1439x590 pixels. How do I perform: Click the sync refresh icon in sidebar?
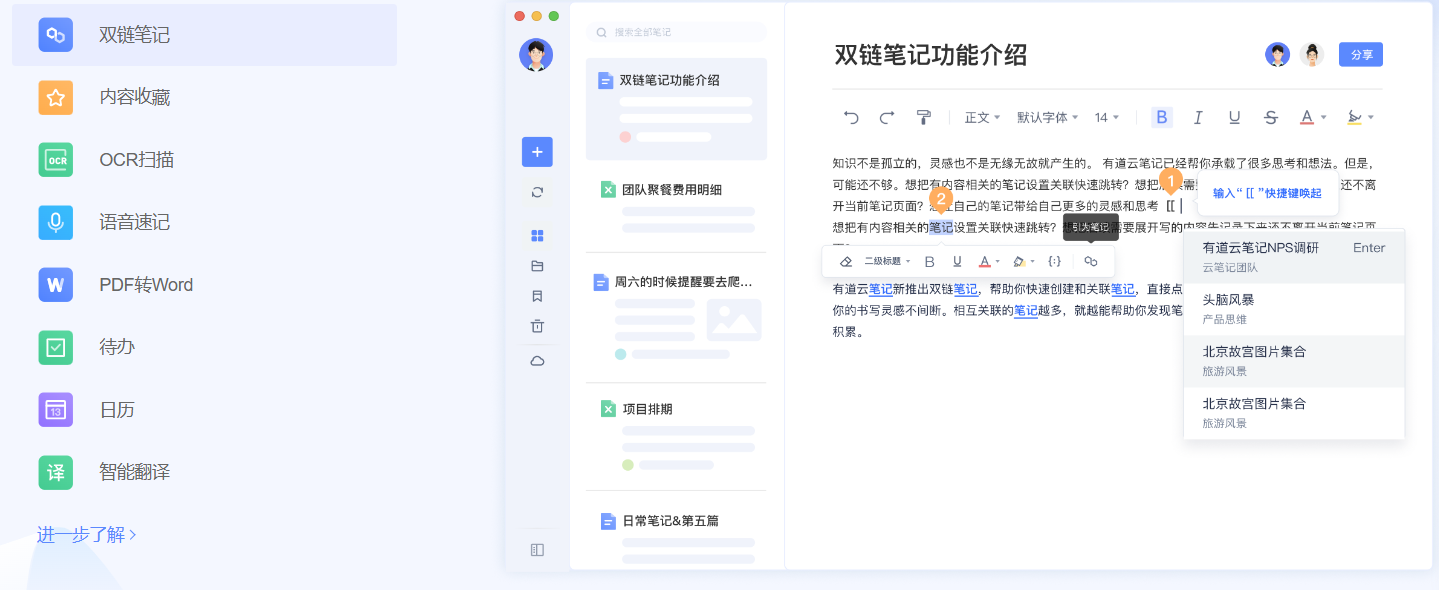[x=537, y=192]
